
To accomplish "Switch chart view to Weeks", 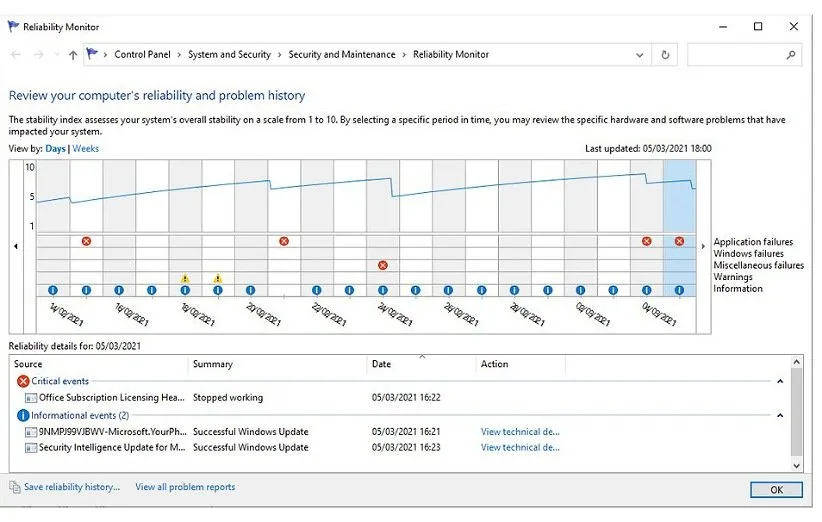I will click(x=86, y=149).
